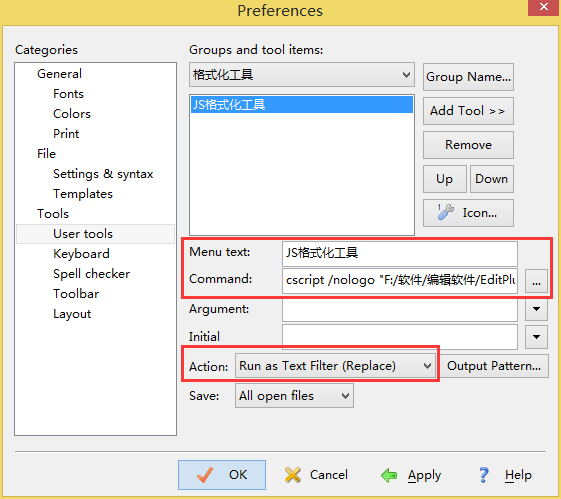Select the Spell checker category
Viewport: 561px width, 499px height.
tap(92, 274)
